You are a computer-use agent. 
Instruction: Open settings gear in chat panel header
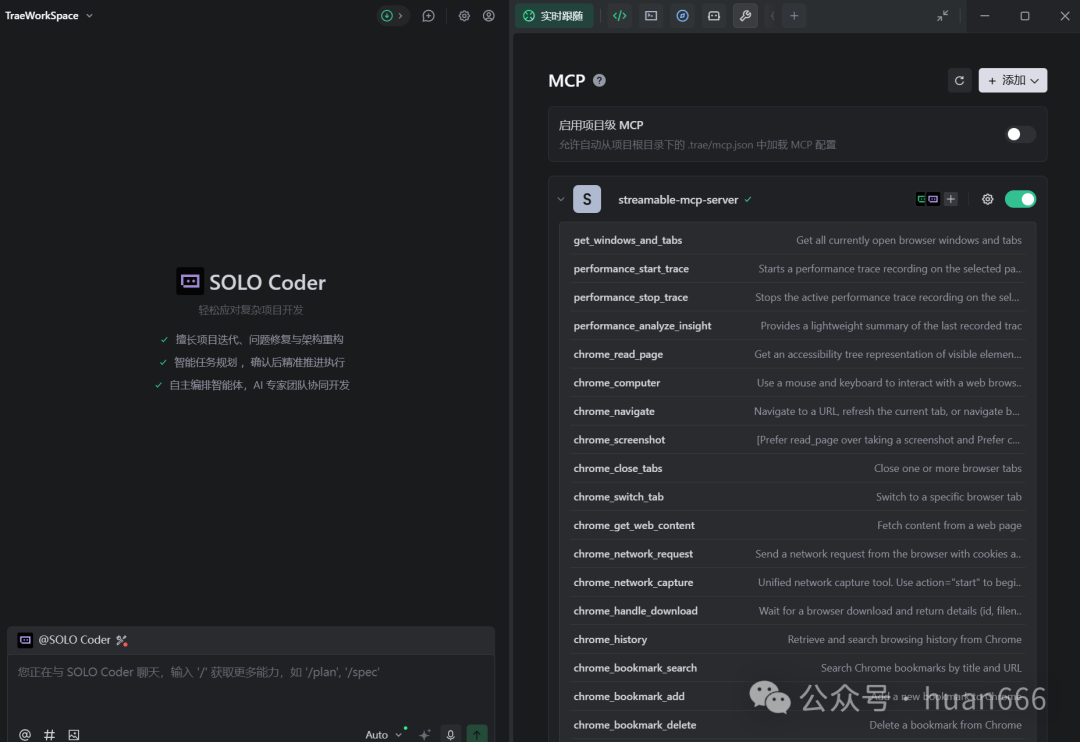coord(464,16)
